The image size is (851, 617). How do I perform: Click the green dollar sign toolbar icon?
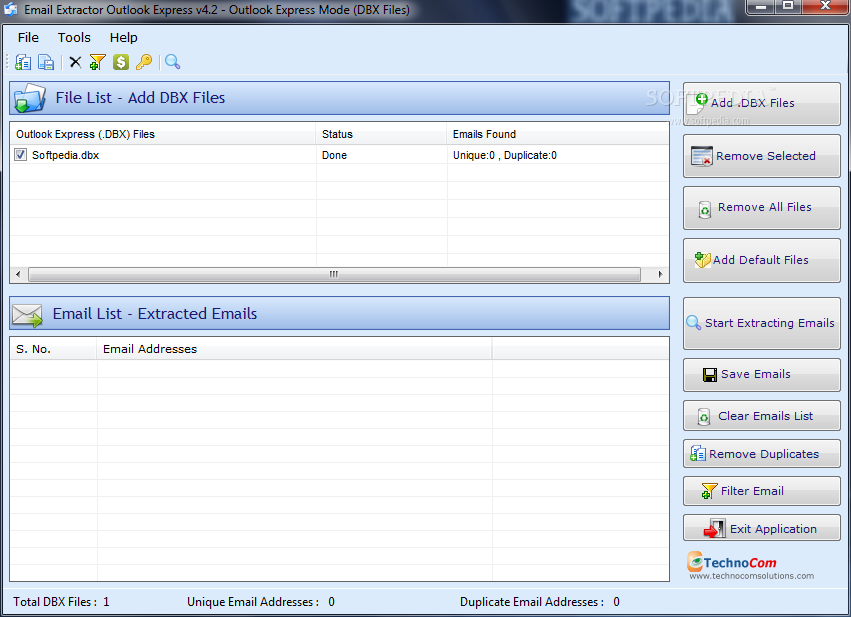coord(120,62)
